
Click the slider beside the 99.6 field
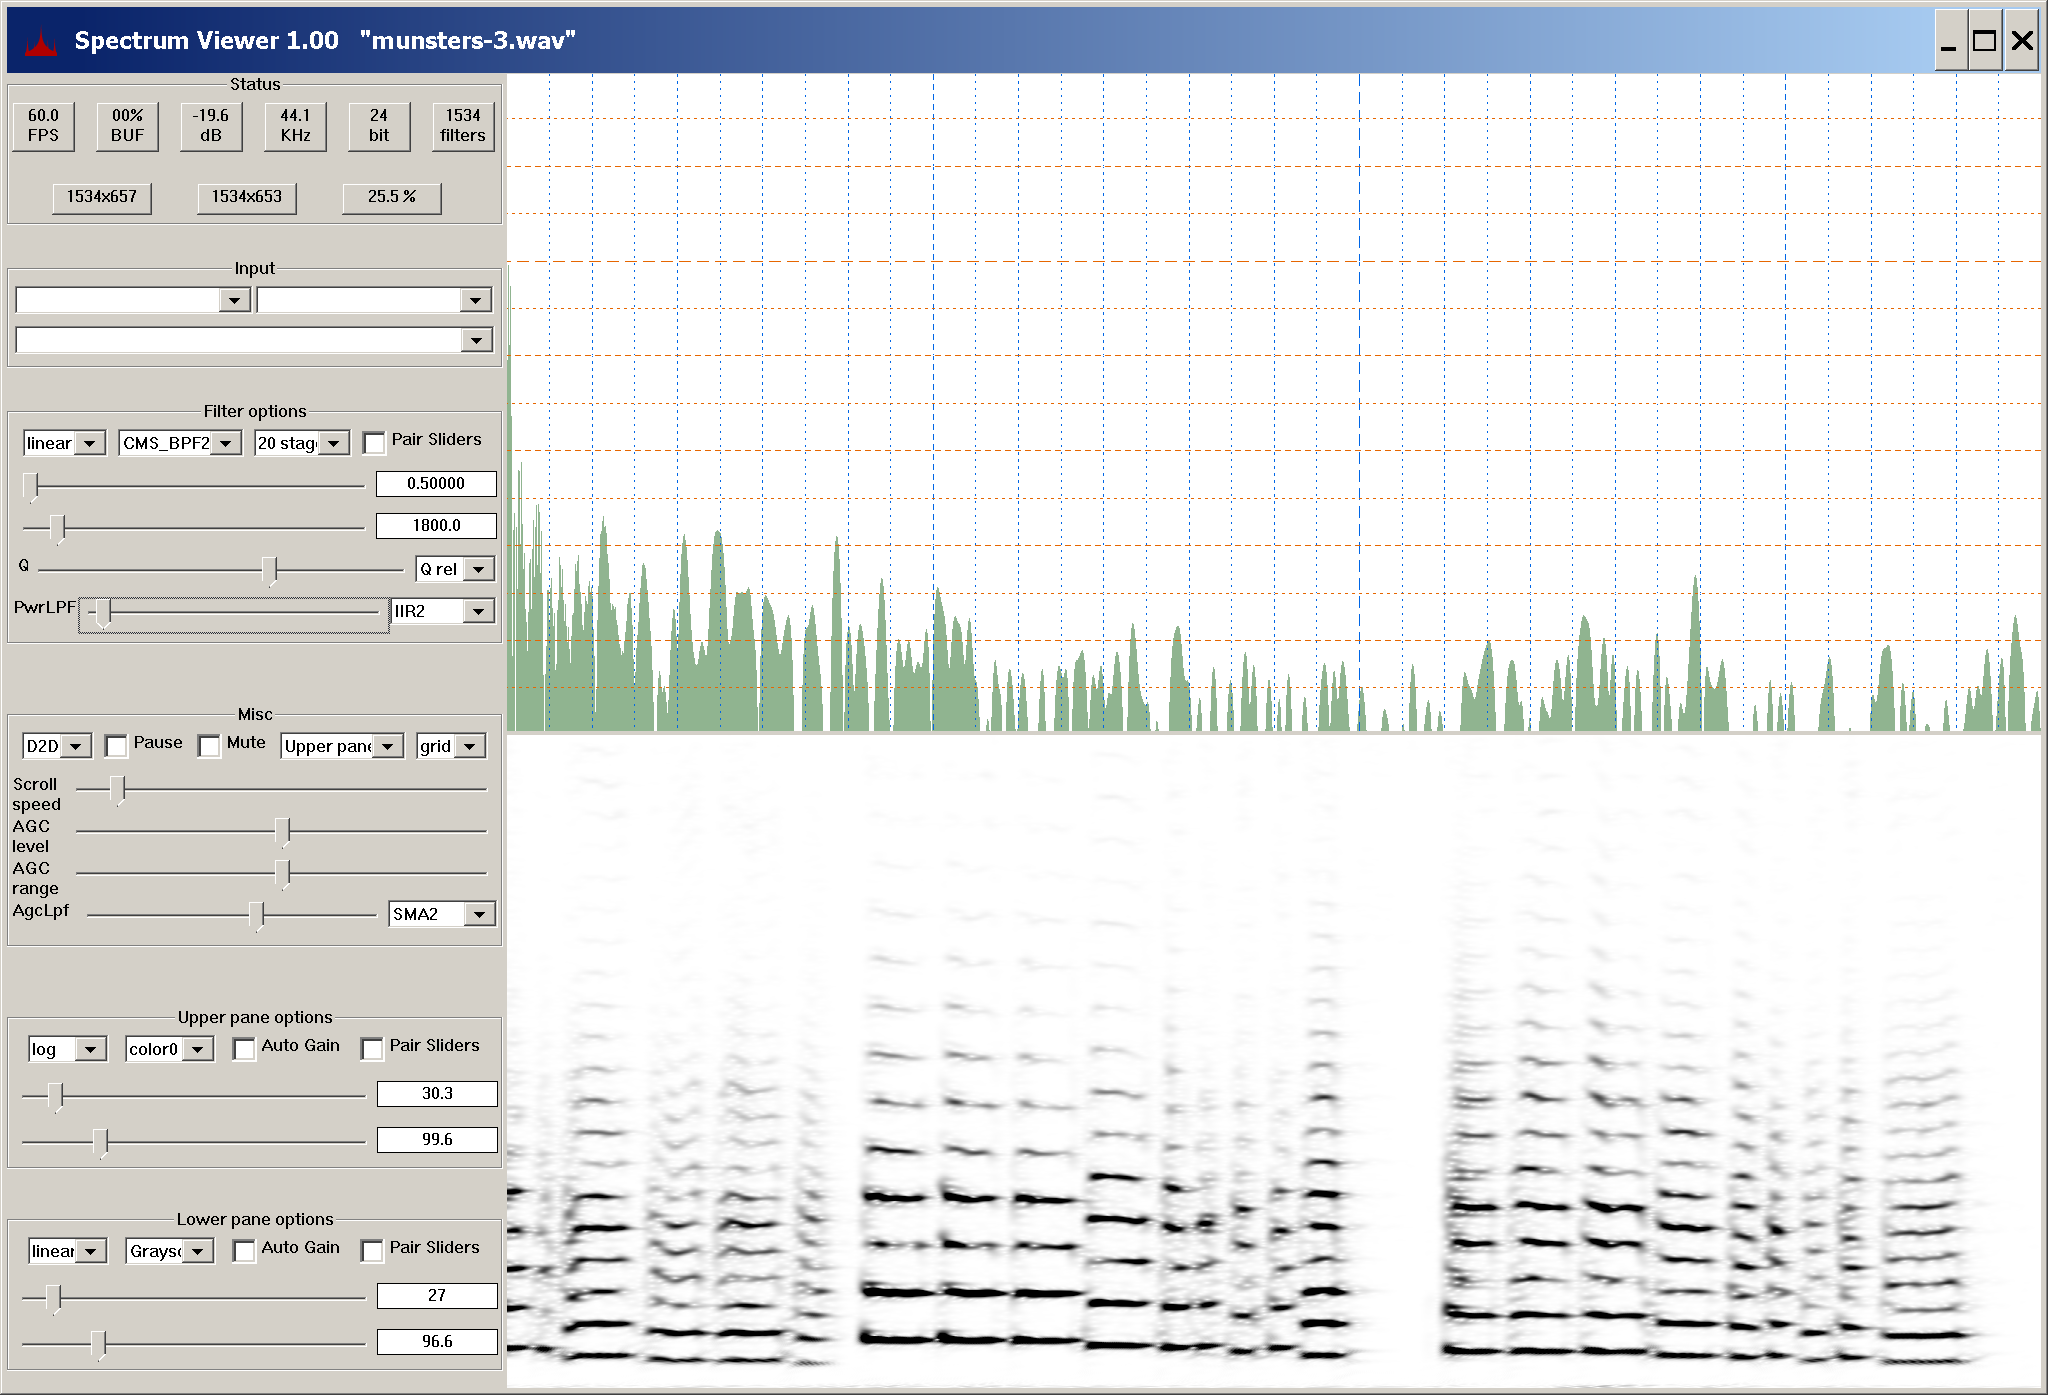193,1142
